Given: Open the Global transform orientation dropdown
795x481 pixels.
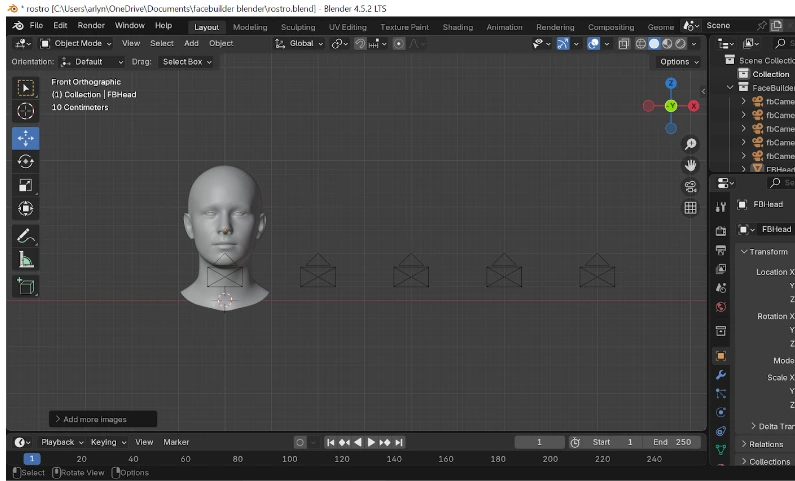Looking at the screenshot, I should 300,44.
